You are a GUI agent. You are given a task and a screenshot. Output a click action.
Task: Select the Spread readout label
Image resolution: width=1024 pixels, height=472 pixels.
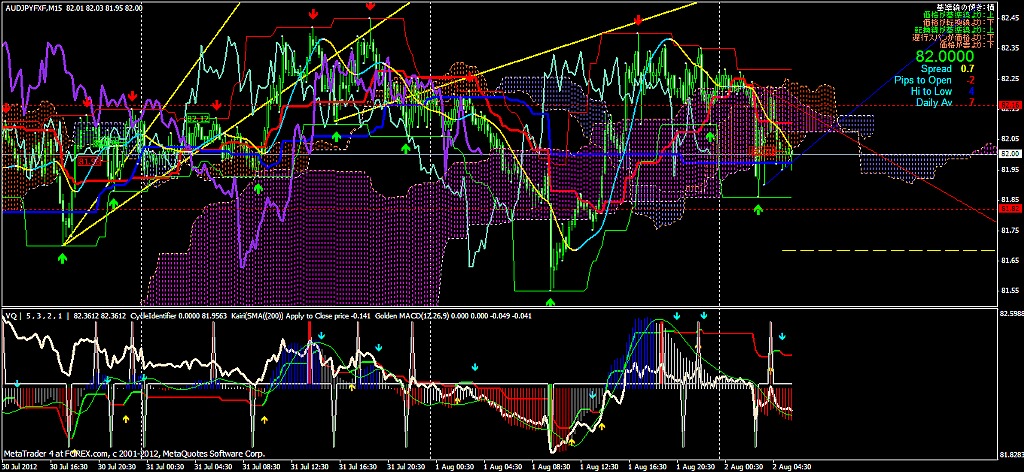pos(937,69)
